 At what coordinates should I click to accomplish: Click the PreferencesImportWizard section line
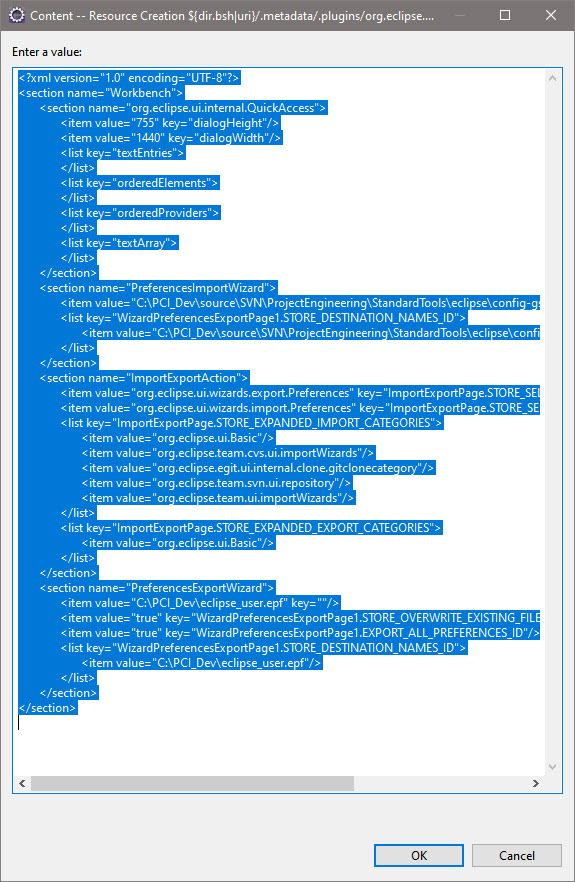click(x=158, y=288)
